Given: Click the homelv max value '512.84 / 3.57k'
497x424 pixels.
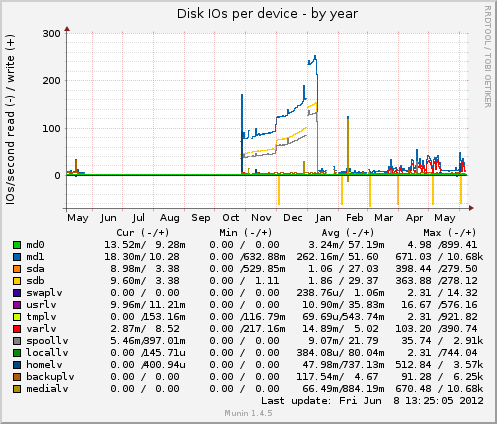Looking at the screenshot, I should click(x=439, y=365).
